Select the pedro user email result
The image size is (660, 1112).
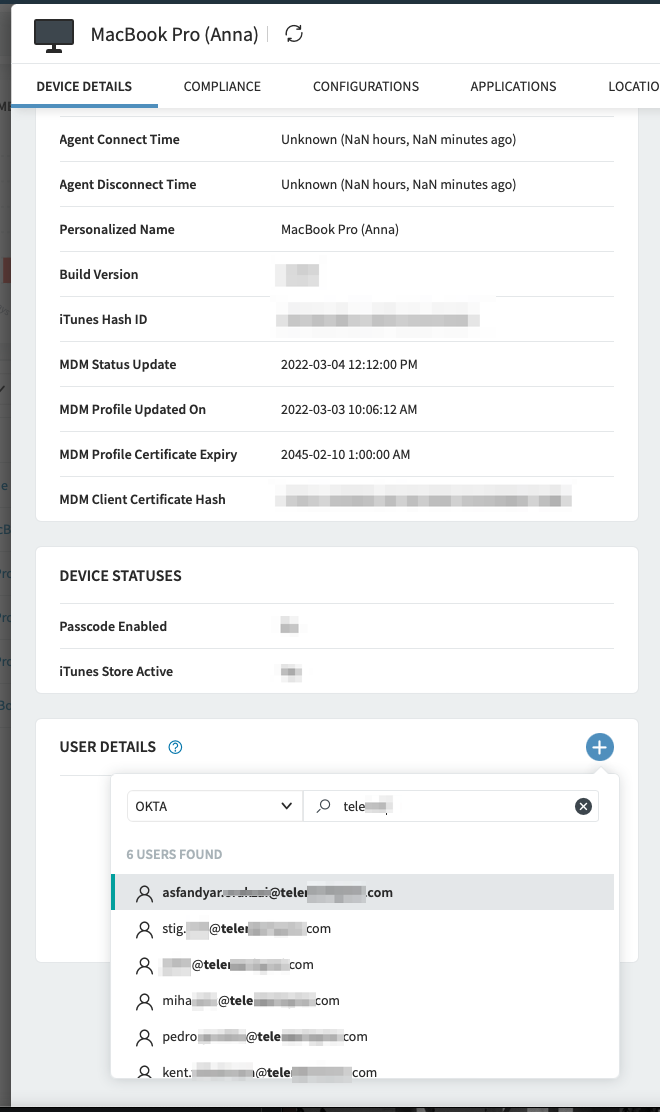coord(265,1037)
